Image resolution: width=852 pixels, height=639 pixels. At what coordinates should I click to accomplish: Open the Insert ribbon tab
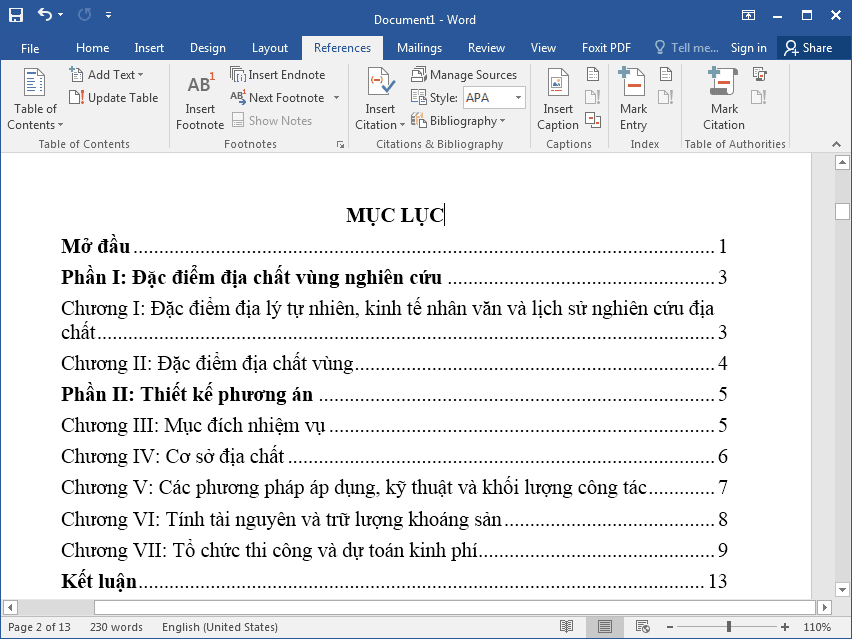148,47
